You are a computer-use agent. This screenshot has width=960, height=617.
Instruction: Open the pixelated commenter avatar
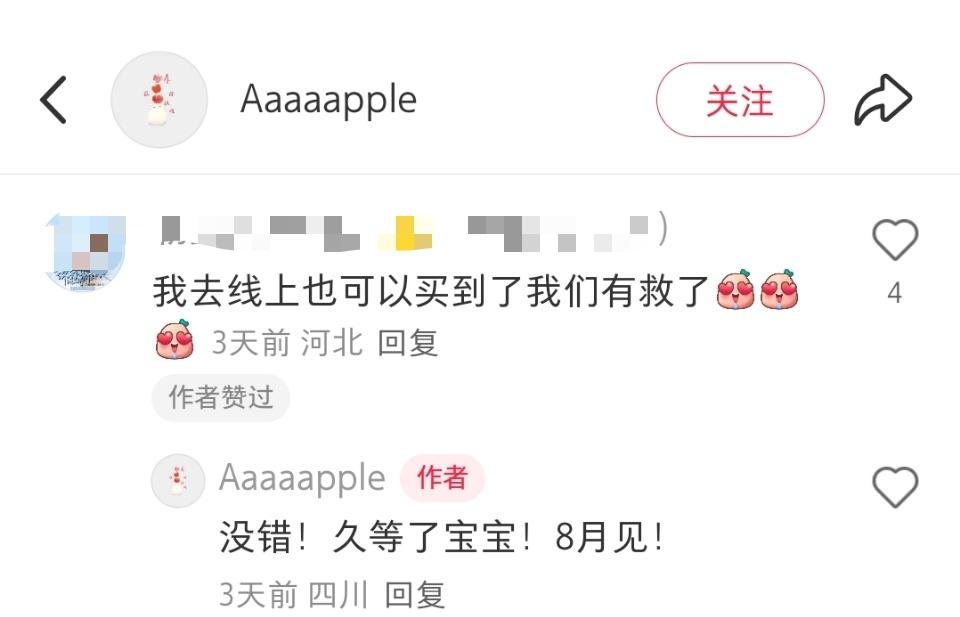point(86,251)
